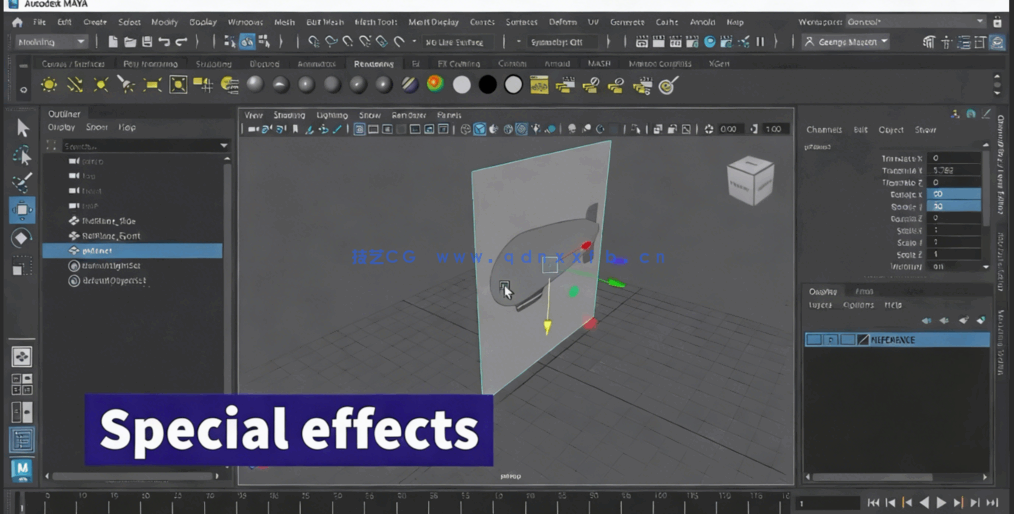Click the undo arrow icon
1014x514 pixels.
164,42
